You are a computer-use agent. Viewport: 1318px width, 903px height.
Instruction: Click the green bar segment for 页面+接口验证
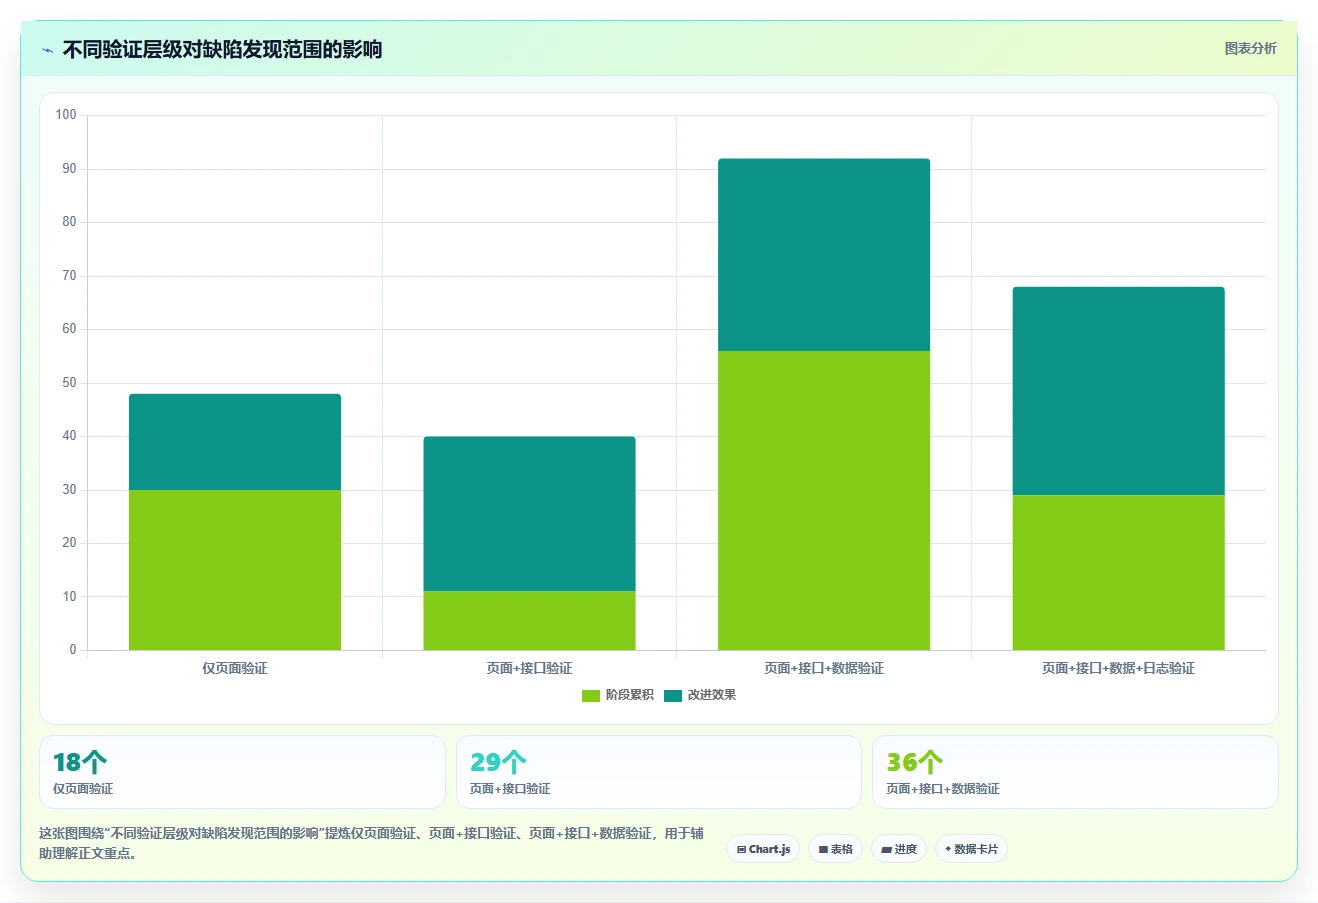(529, 621)
